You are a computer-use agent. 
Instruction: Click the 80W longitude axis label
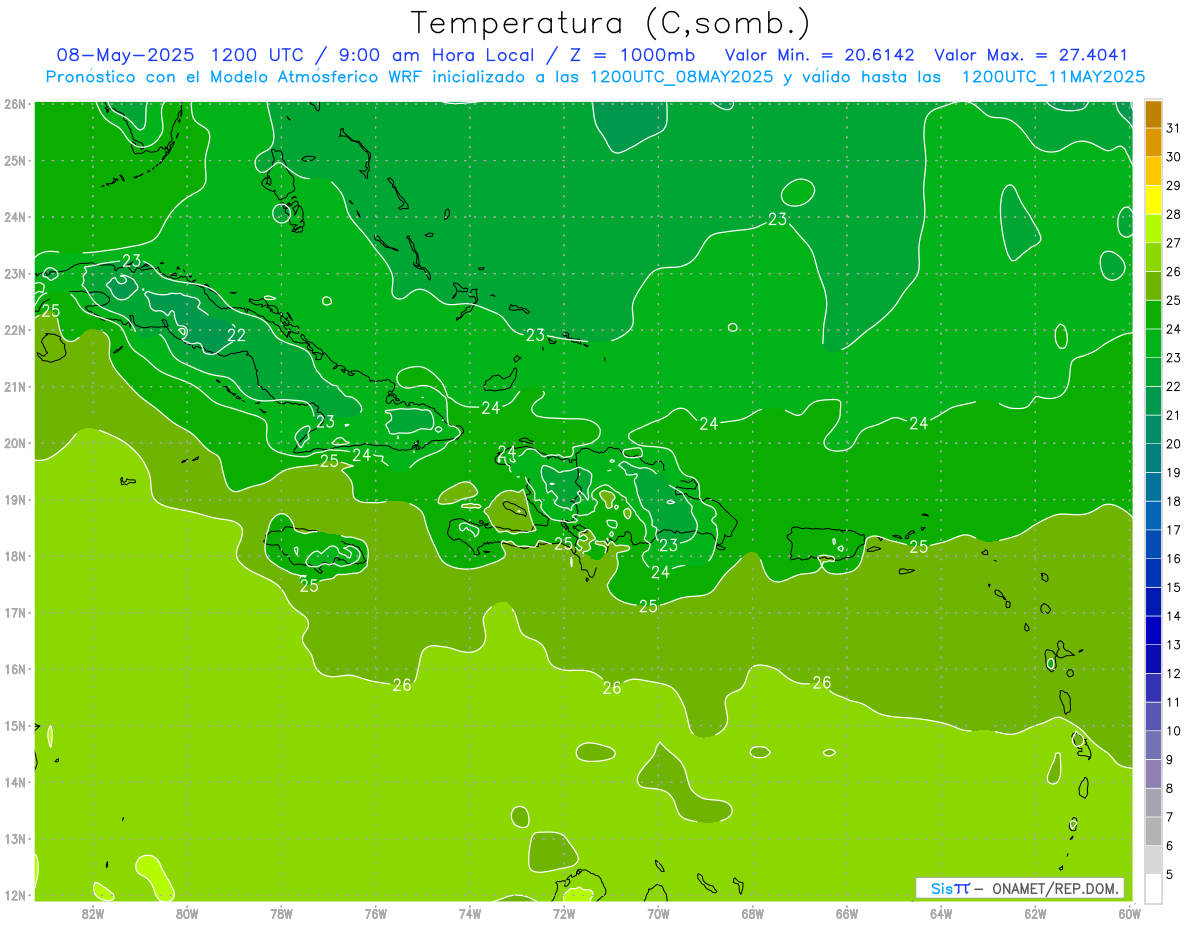point(187,913)
